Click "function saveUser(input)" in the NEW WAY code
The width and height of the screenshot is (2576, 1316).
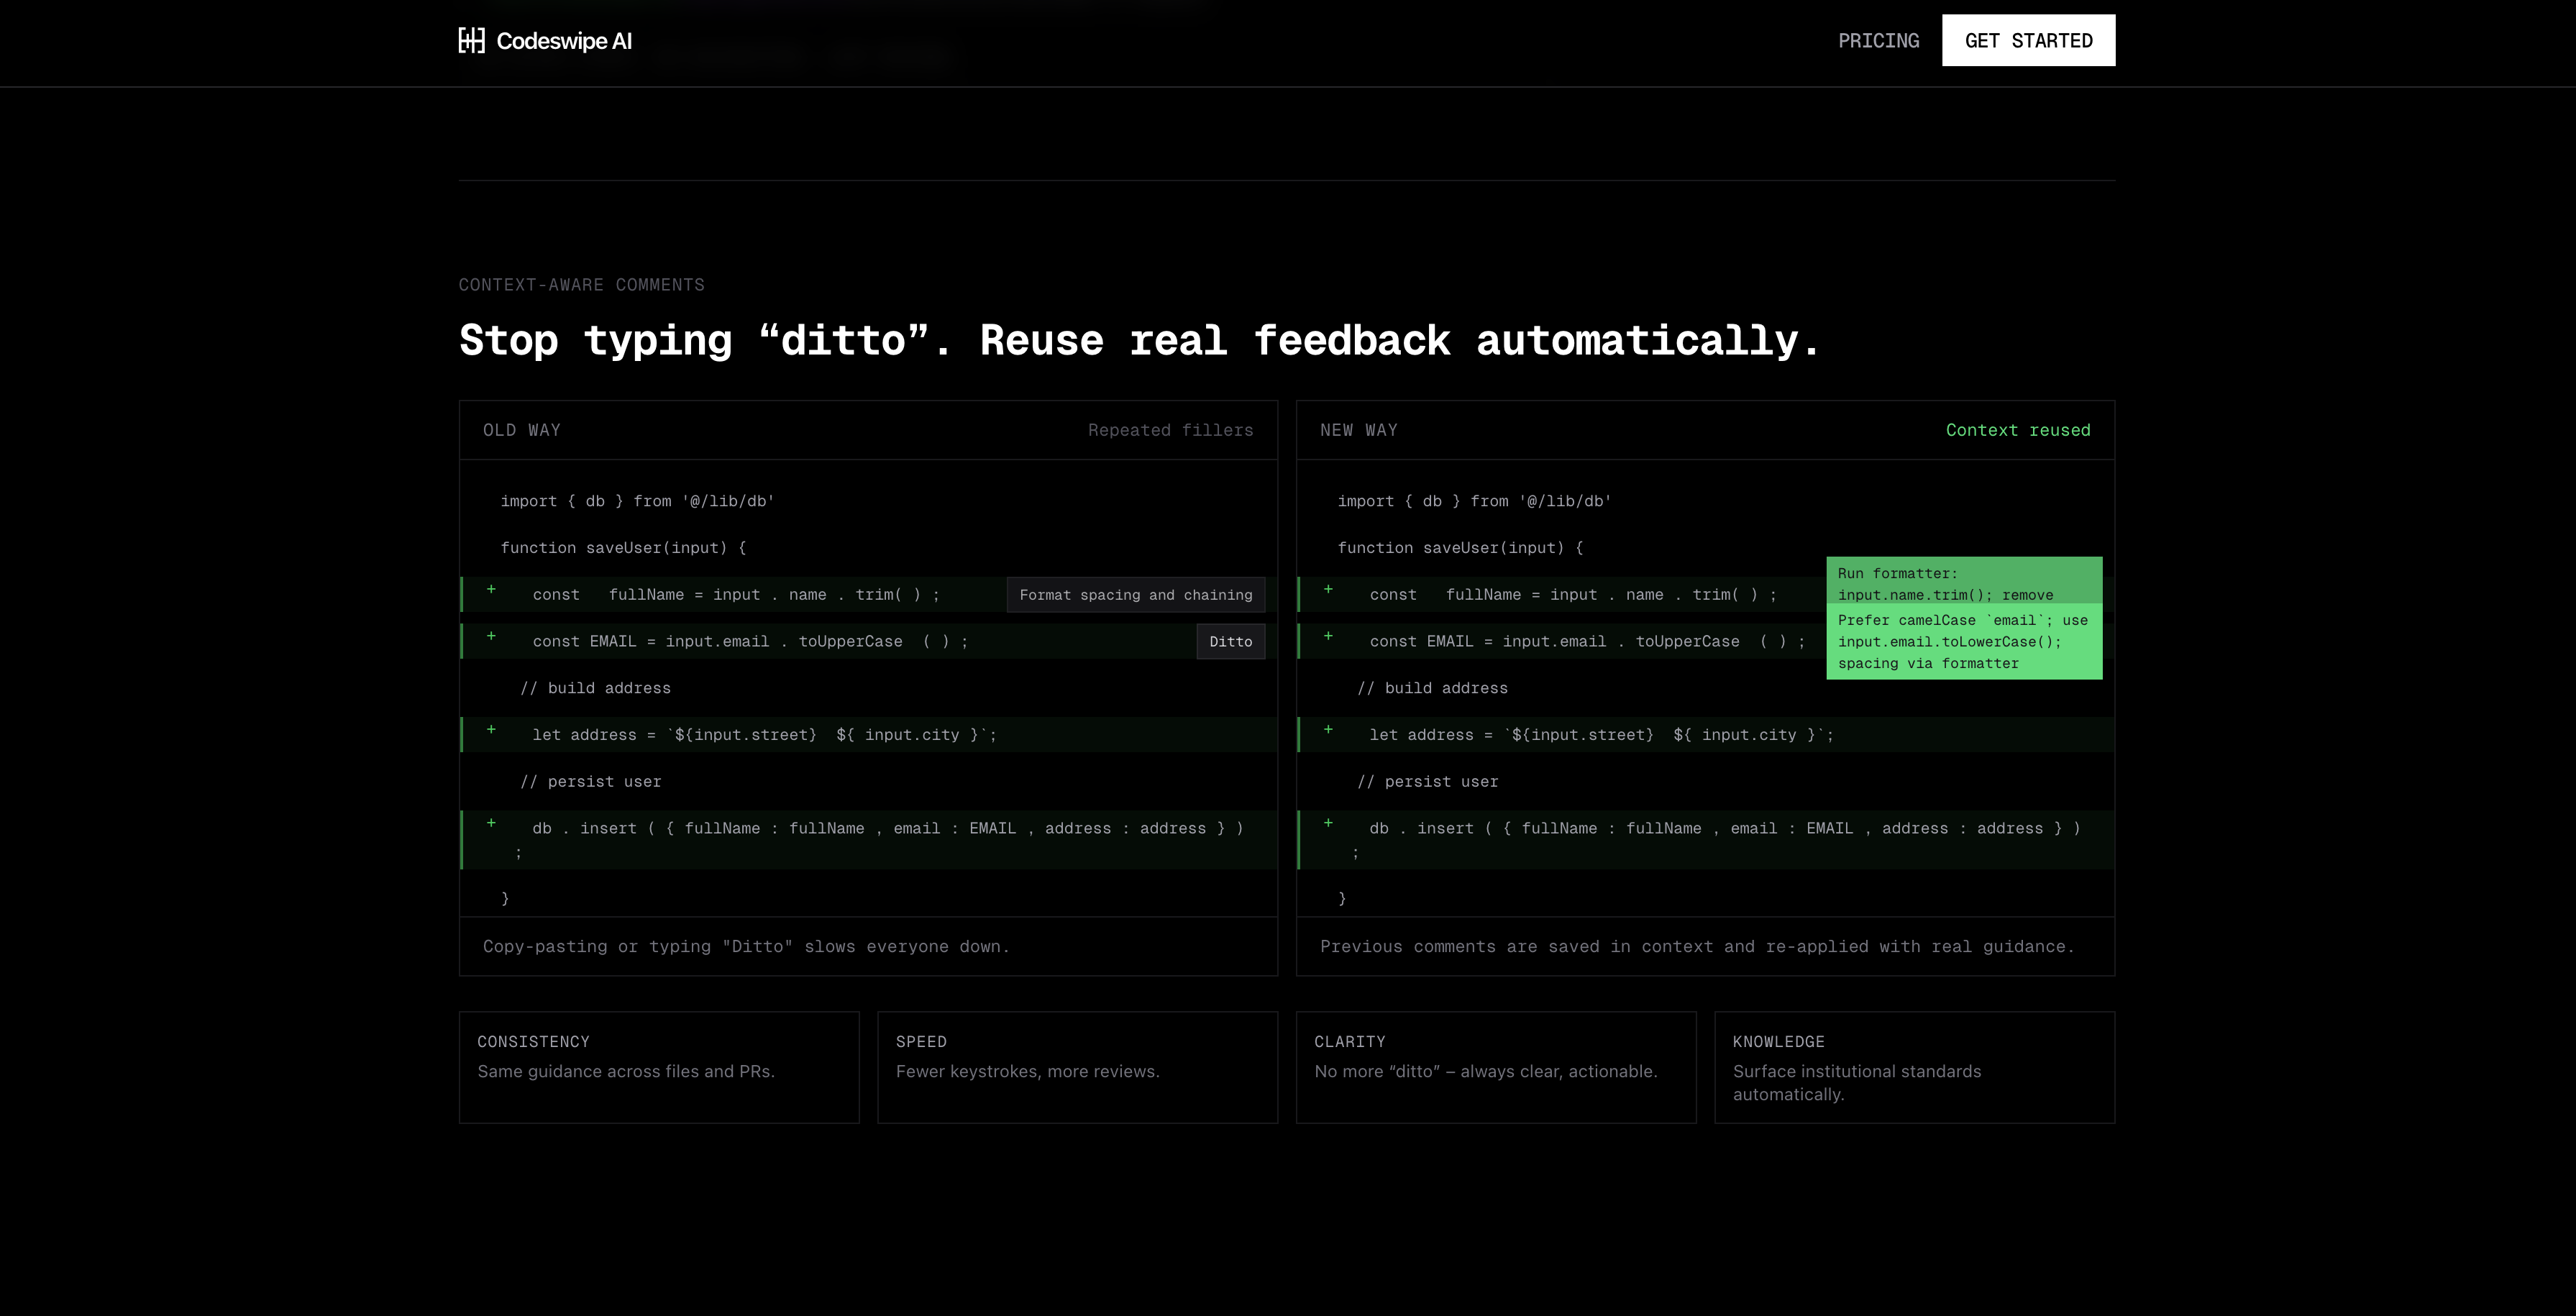coord(1460,548)
